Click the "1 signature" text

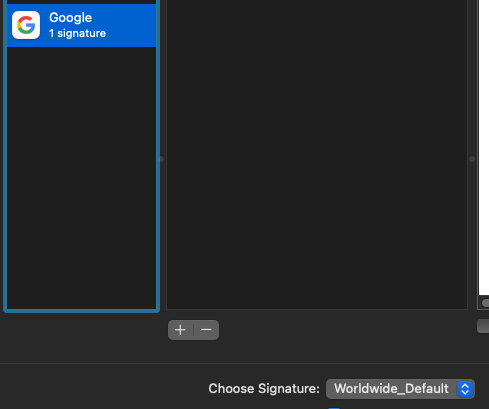(77, 33)
